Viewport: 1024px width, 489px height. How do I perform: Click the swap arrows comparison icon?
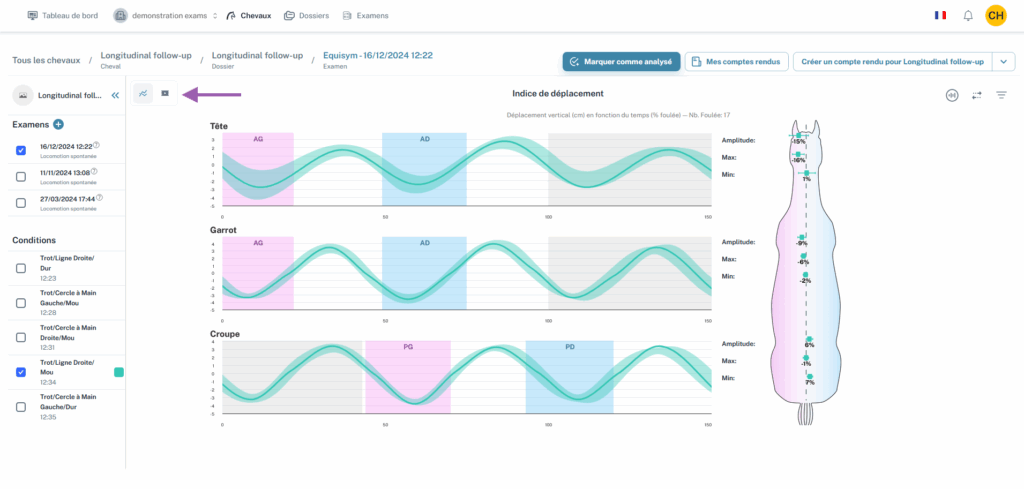tap(976, 95)
